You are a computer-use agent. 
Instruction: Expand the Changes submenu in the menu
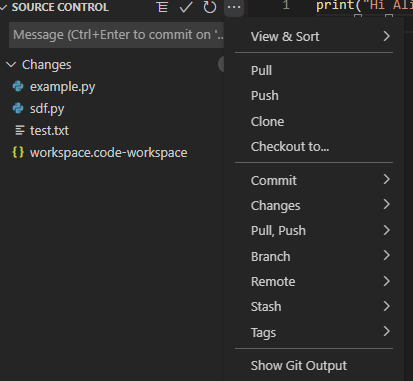tap(314, 205)
